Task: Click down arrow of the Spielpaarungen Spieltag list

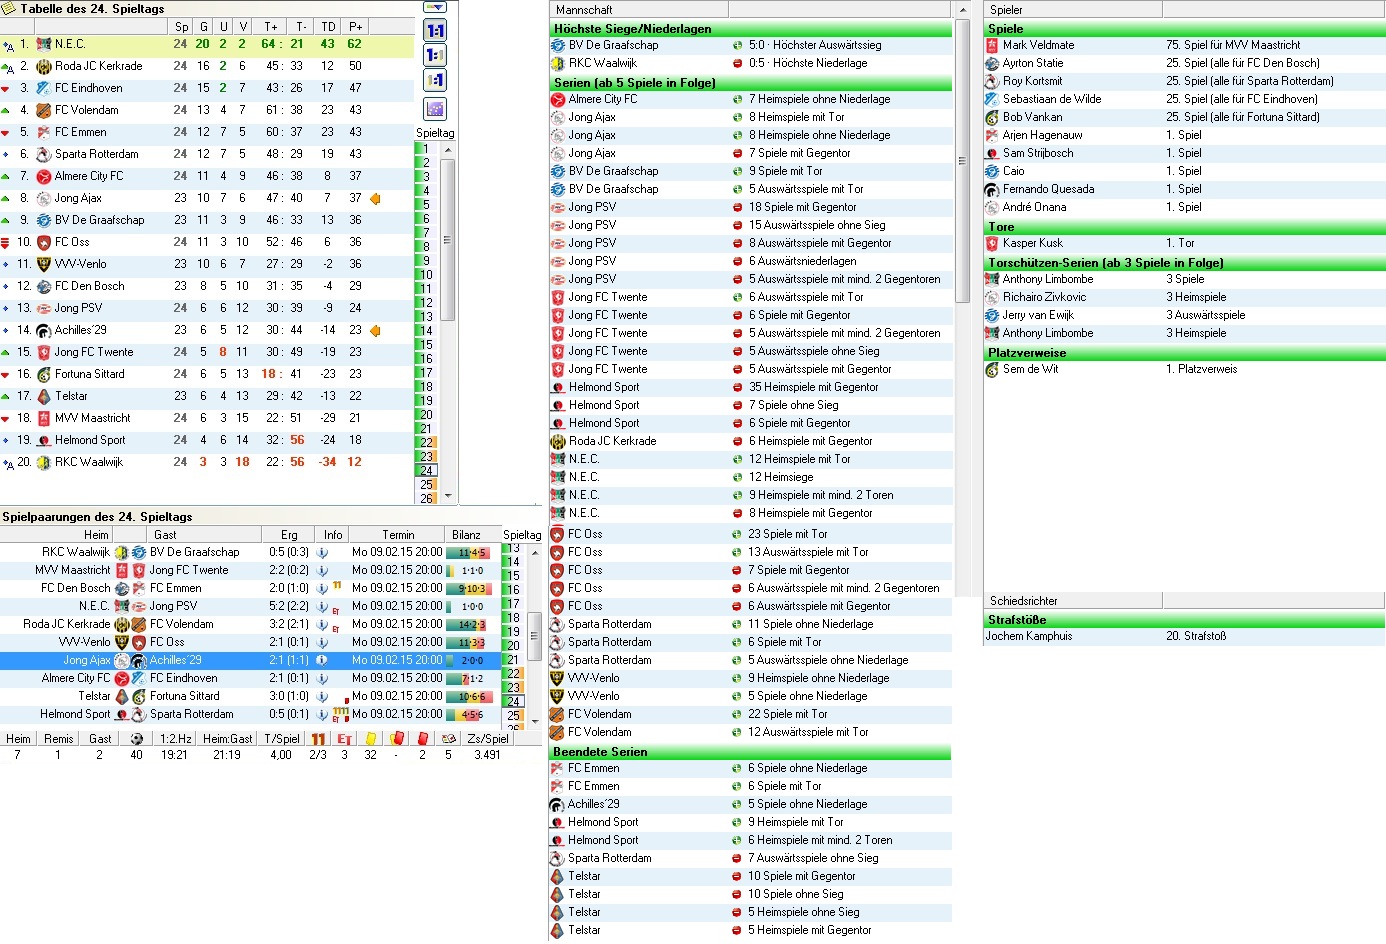Action: click(535, 720)
